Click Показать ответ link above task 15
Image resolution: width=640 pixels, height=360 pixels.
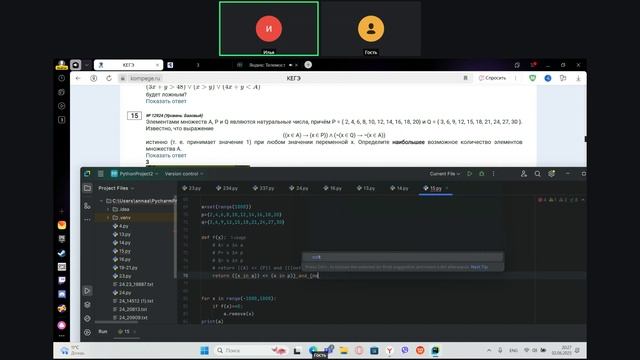pyautogui.click(x=166, y=101)
